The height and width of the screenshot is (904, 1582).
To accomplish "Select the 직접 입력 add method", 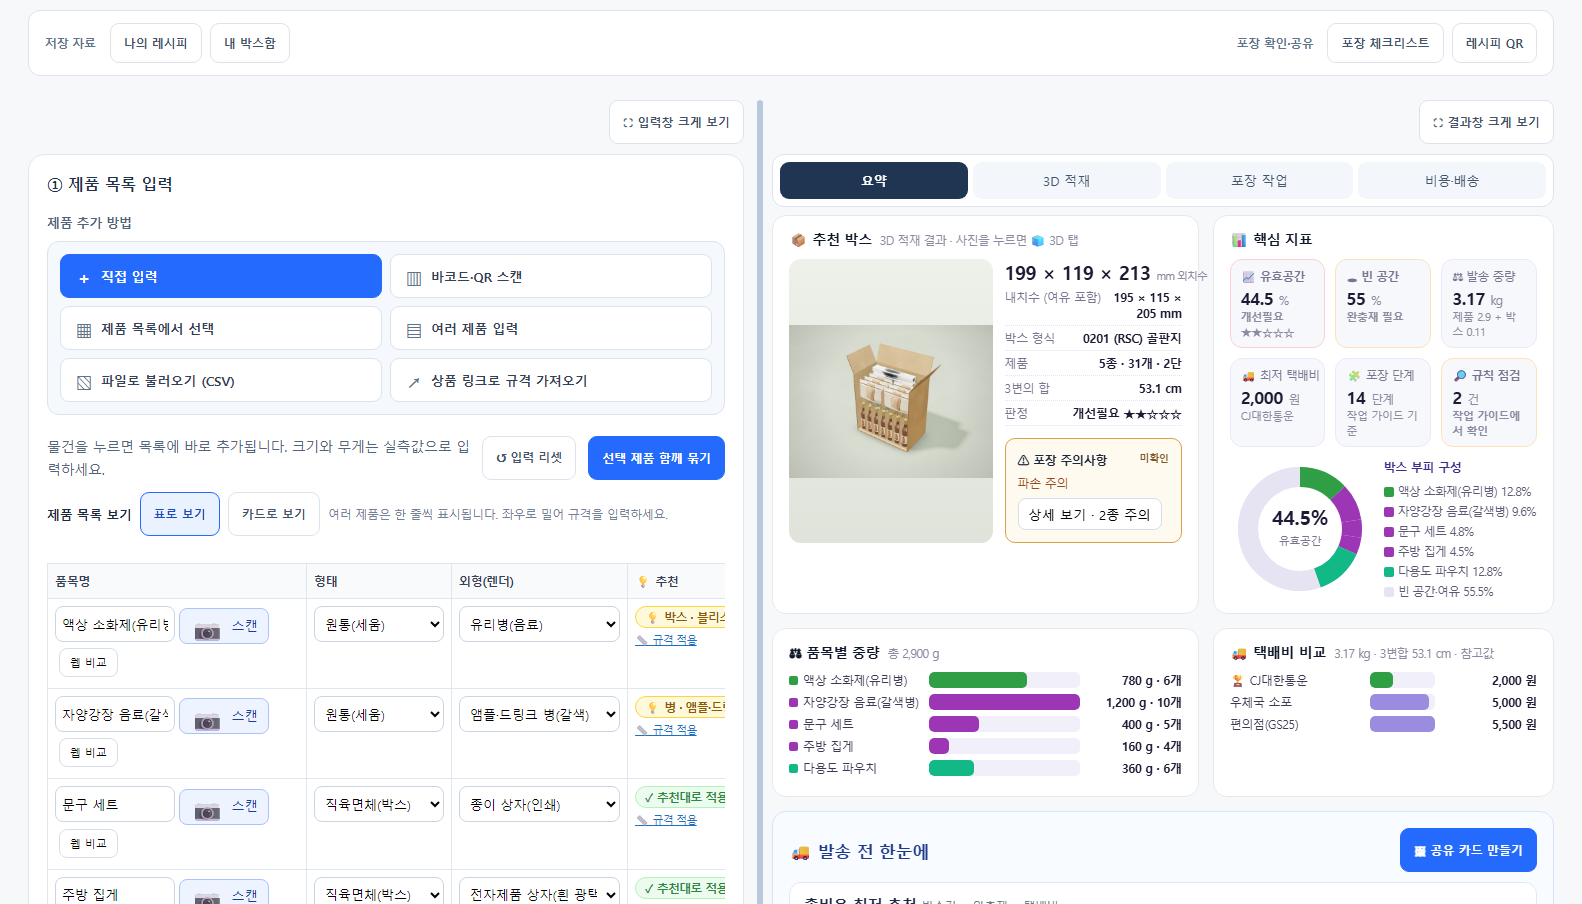I will [x=221, y=276].
